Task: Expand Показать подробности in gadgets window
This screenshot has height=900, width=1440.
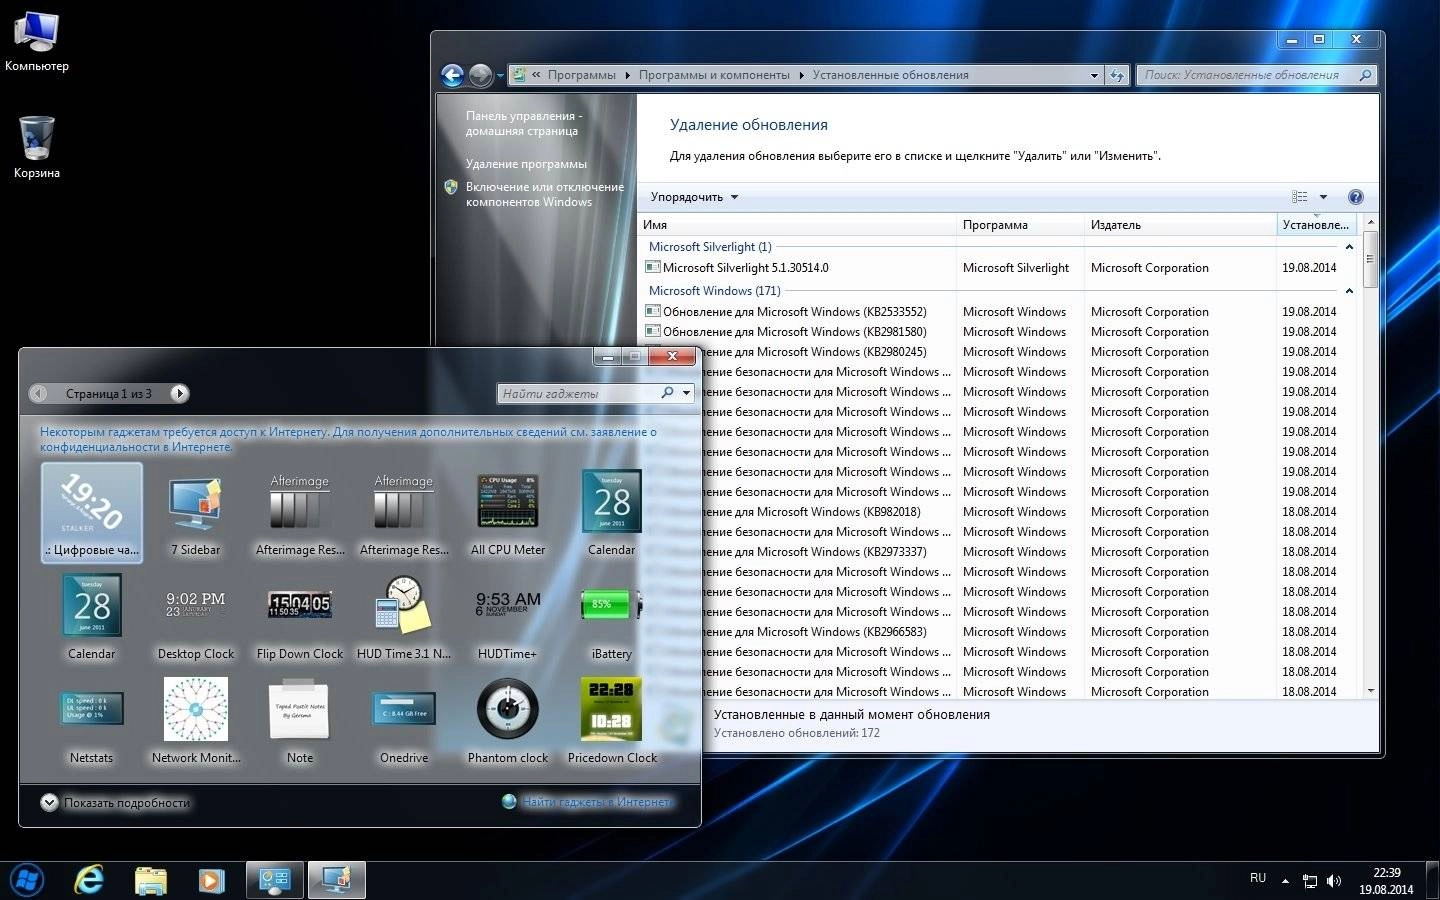Action: click(x=115, y=802)
